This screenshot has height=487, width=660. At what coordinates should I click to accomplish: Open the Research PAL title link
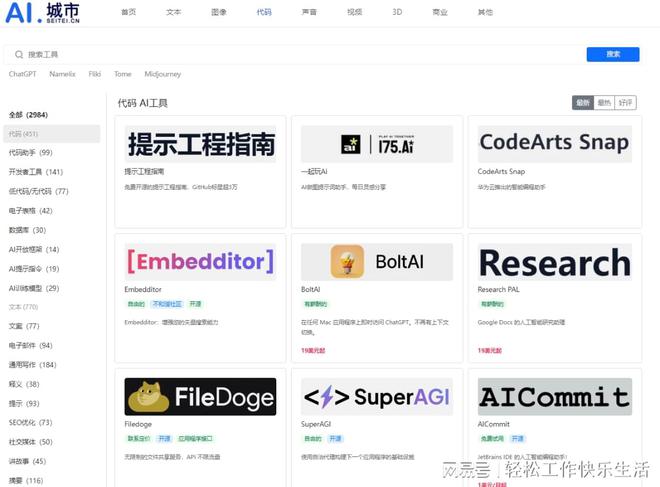tap(498, 289)
